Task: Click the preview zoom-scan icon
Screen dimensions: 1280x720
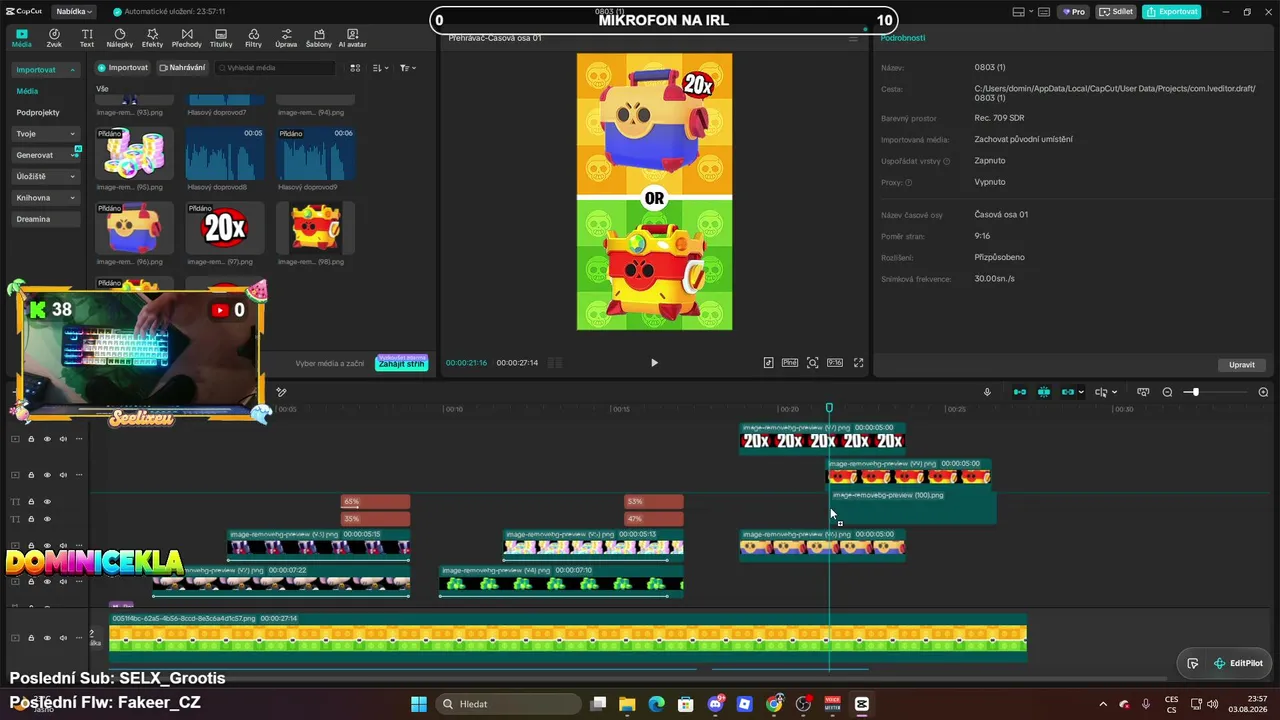Action: click(812, 363)
